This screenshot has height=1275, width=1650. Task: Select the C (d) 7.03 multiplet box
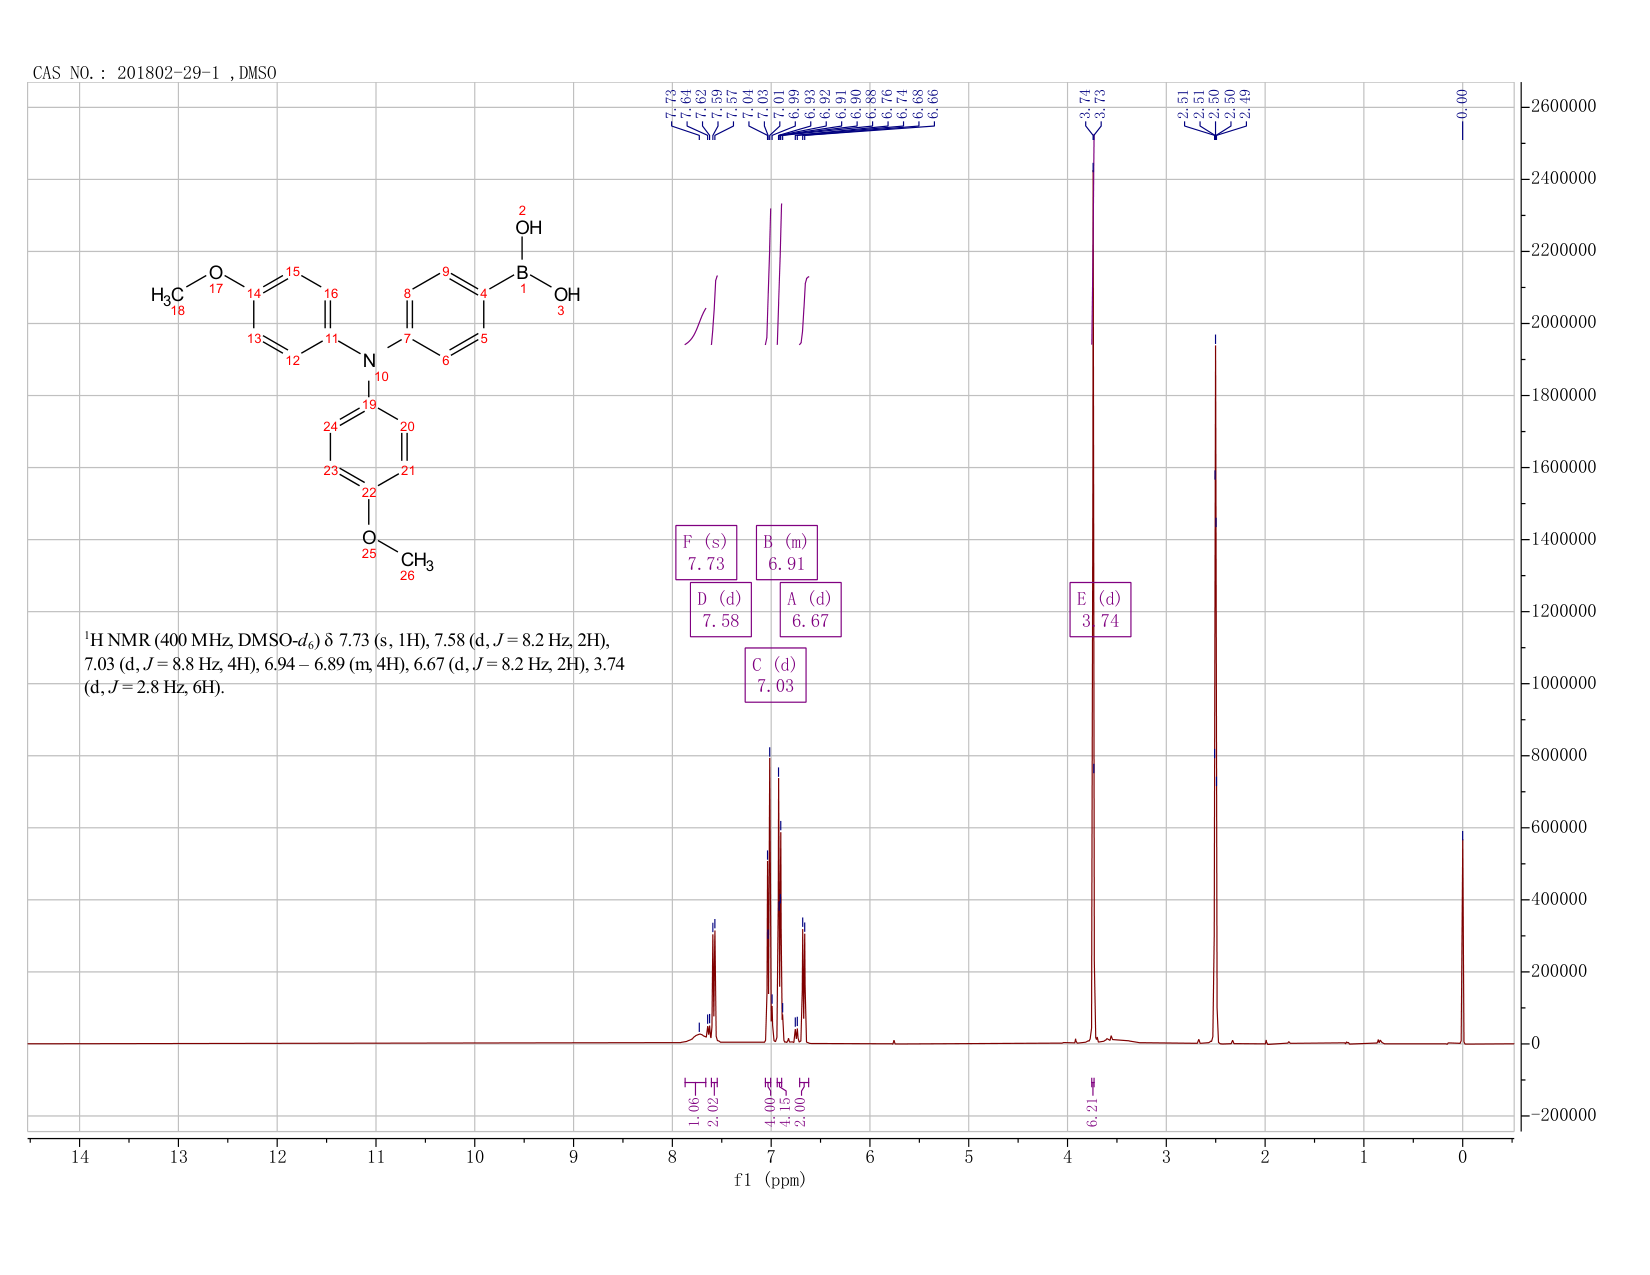(775, 675)
